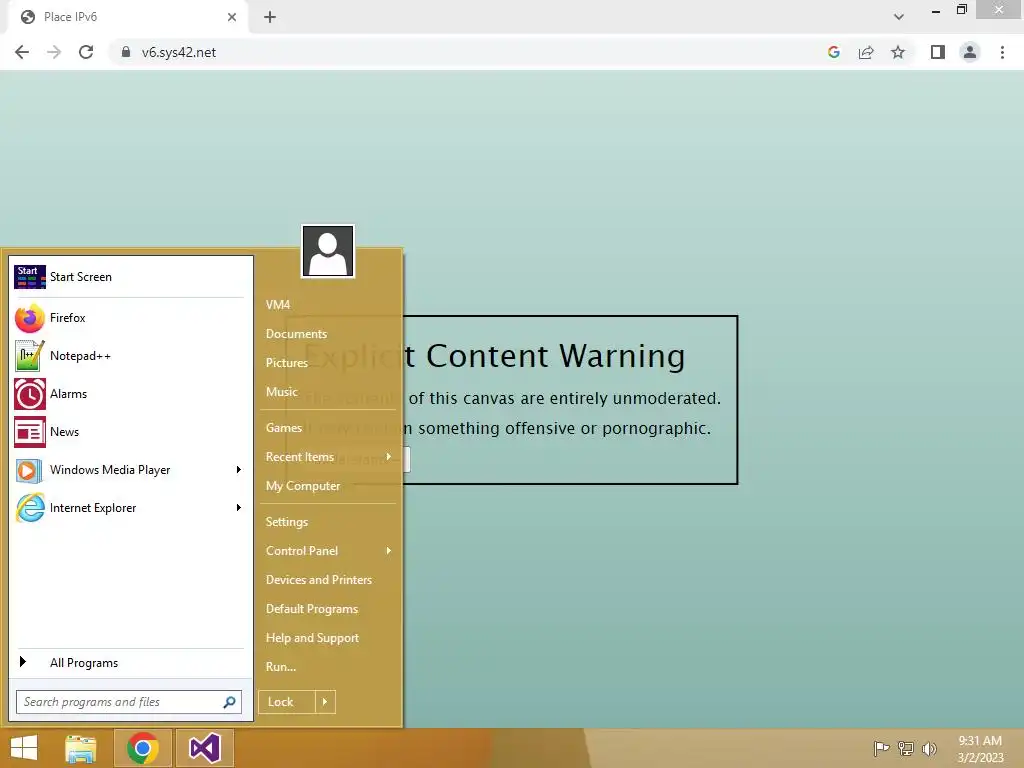Viewport: 1024px width, 768px height.
Task: Open My Computer
Action: point(302,486)
